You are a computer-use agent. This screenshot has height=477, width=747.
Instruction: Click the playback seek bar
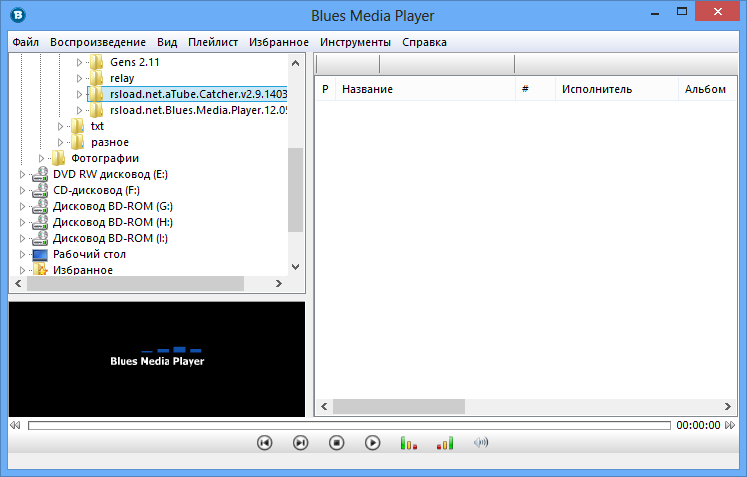point(349,425)
